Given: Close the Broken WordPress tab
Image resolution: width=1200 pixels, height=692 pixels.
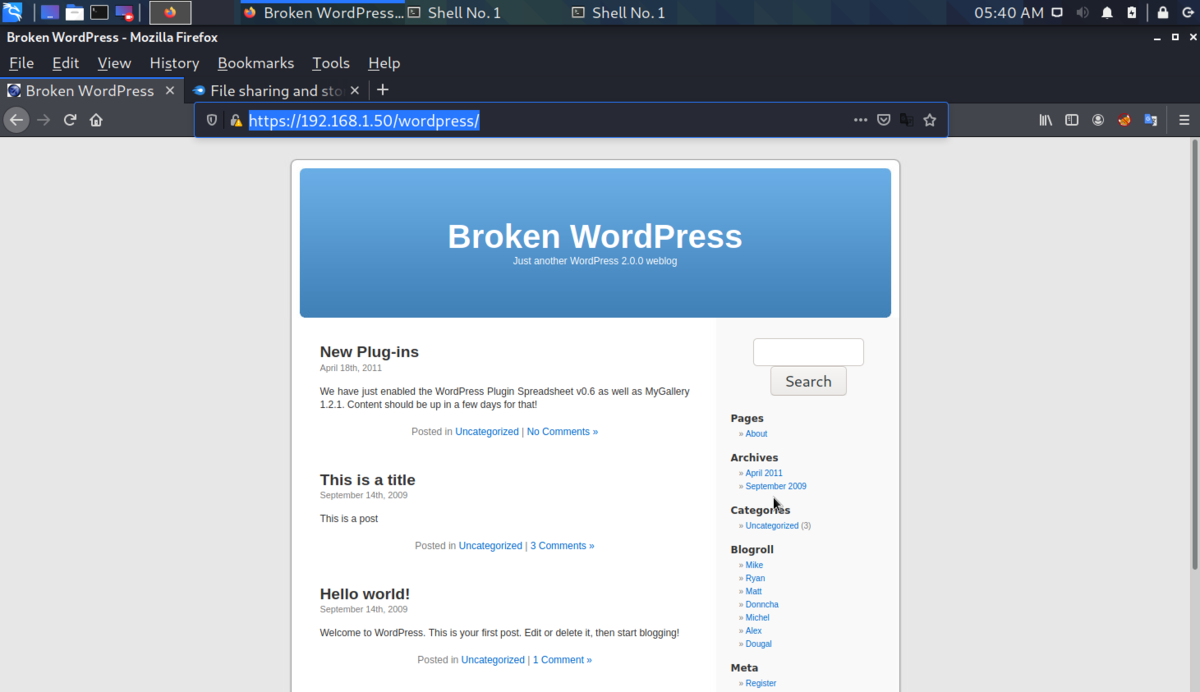Looking at the screenshot, I should click(169, 90).
